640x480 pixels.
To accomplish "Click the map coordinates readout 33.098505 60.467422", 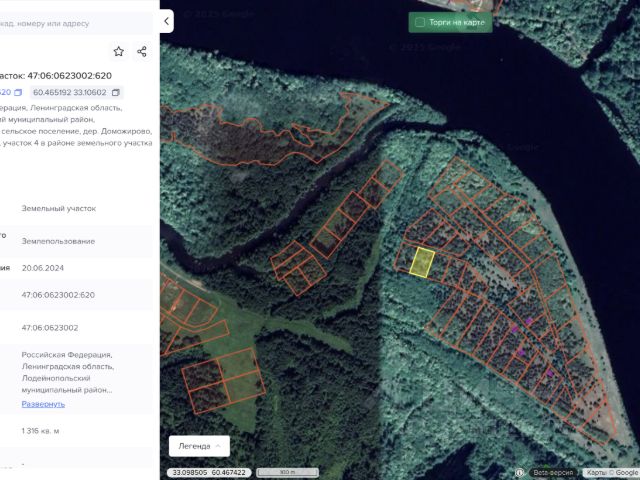I will tap(208, 473).
